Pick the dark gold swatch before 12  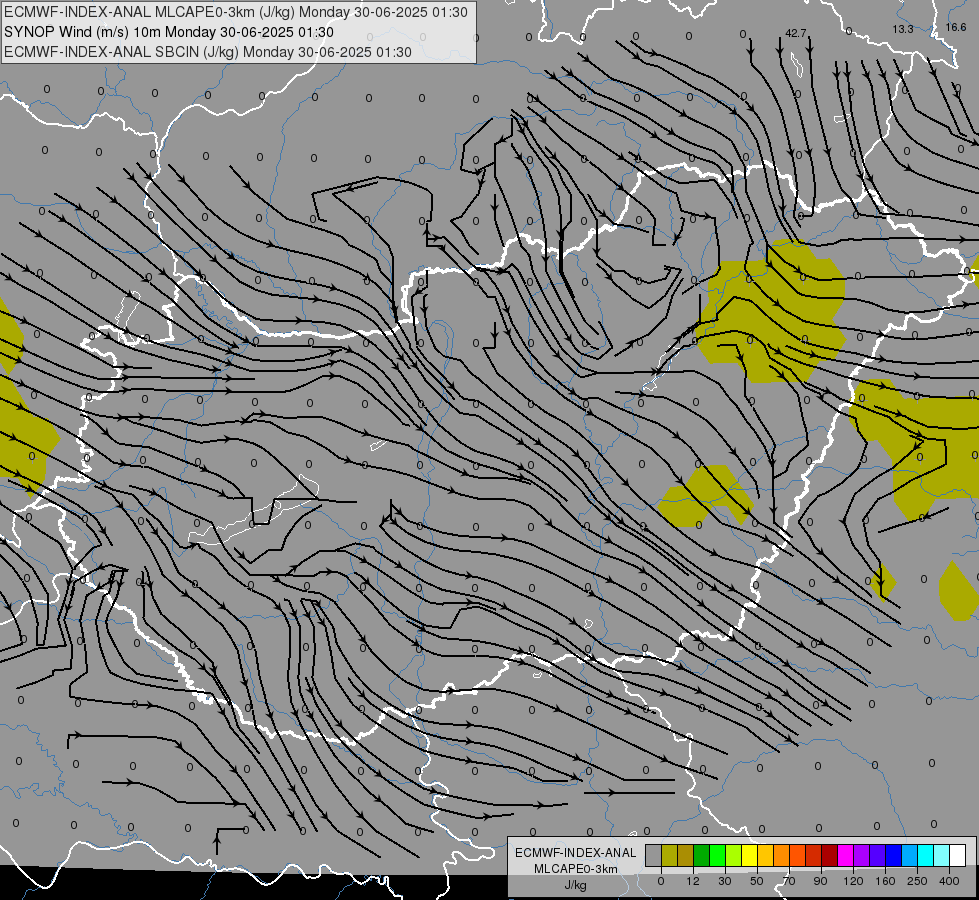tap(686, 855)
